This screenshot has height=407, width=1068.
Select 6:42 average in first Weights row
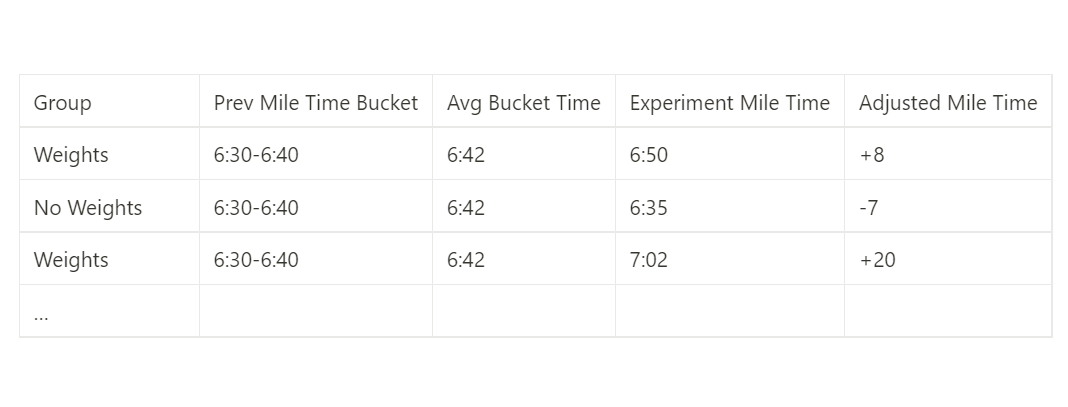coord(466,155)
